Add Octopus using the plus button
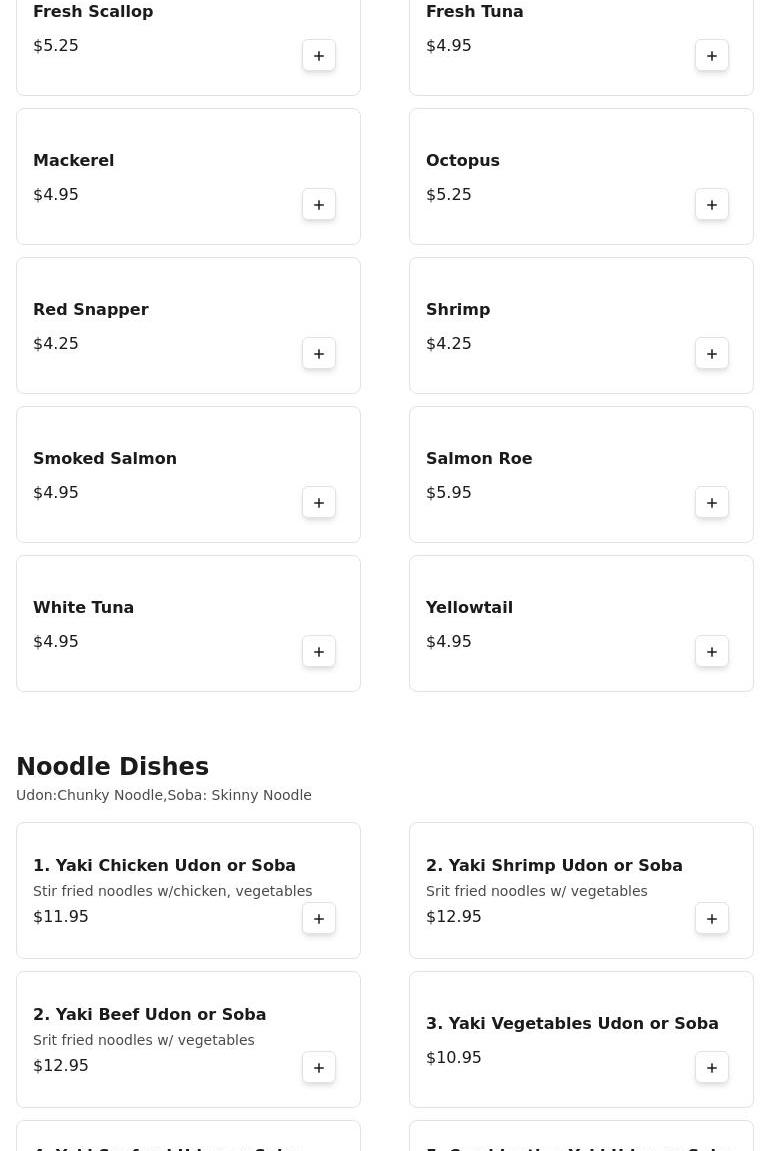Screen dimensions: 770x1151 click(711, 205)
